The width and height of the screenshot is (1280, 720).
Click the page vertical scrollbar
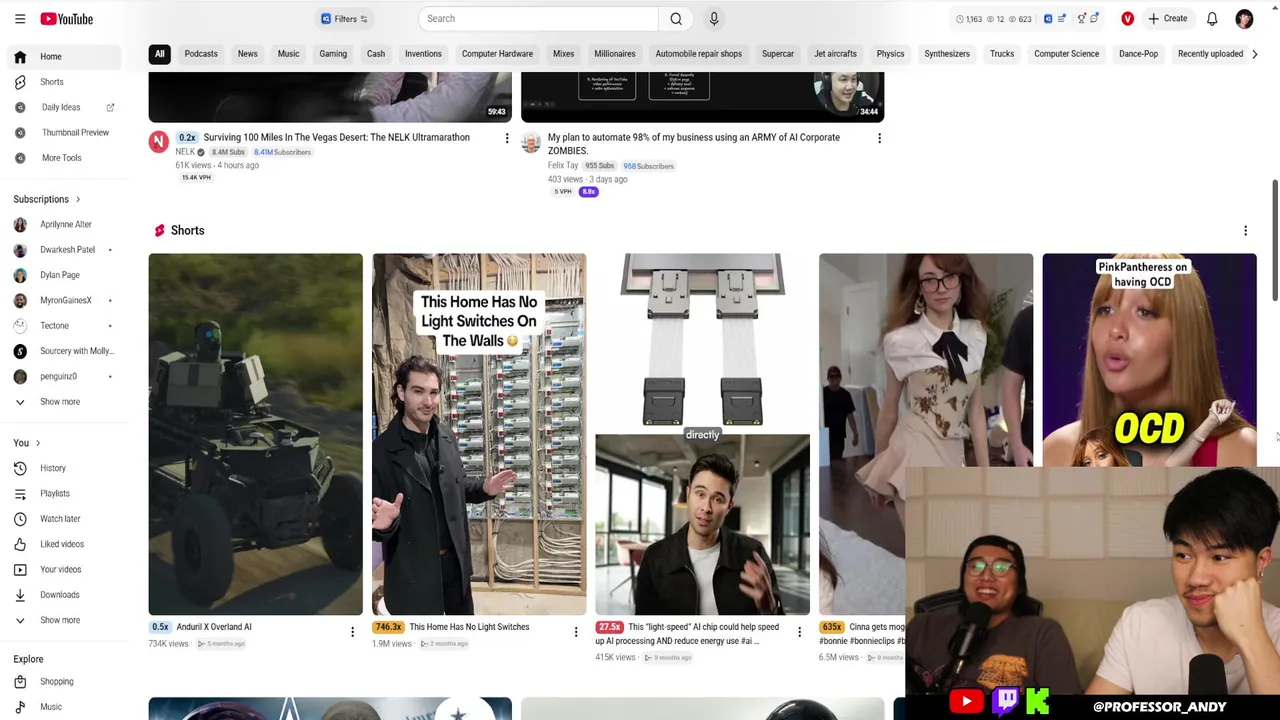click(x=1275, y=240)
